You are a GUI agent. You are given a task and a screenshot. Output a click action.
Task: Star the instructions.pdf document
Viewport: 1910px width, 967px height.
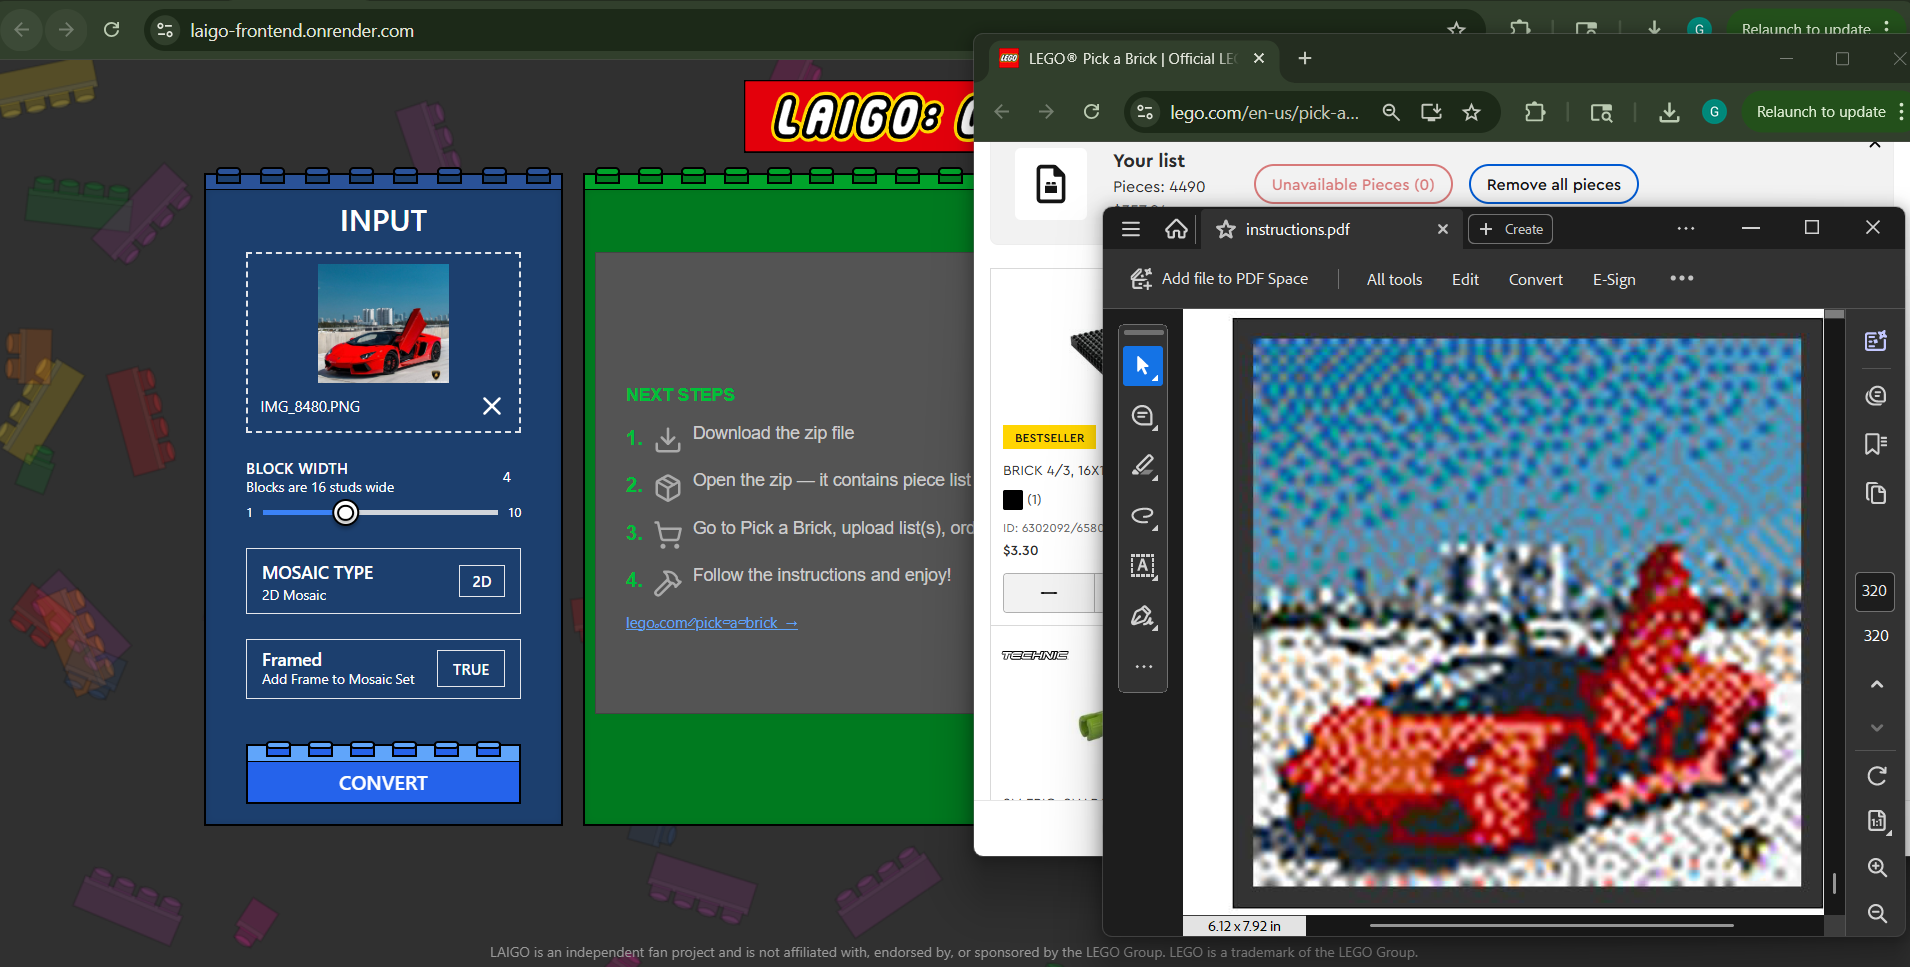point(1225,230)
